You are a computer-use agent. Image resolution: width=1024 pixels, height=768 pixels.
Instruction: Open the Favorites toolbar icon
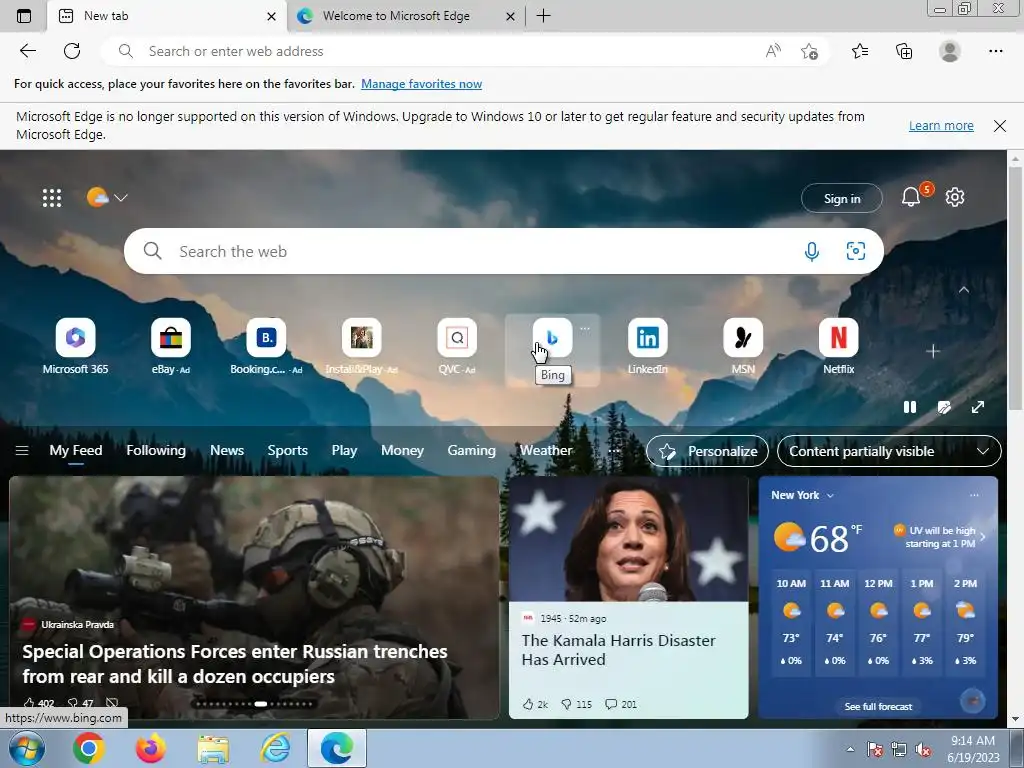coord(860,51)
